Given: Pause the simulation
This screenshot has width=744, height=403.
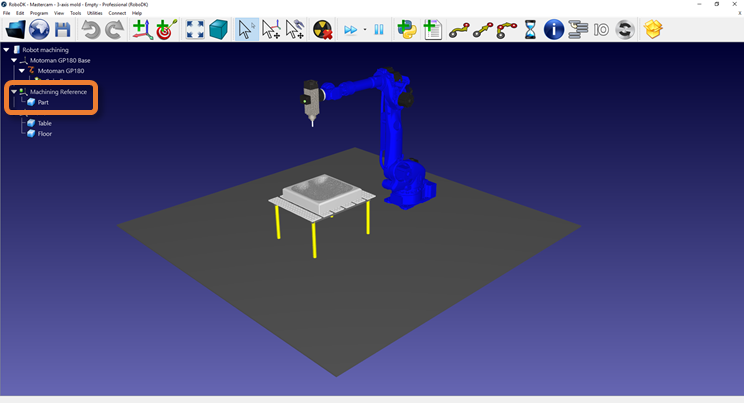Looking at the screenshot, I should point(379,30).
